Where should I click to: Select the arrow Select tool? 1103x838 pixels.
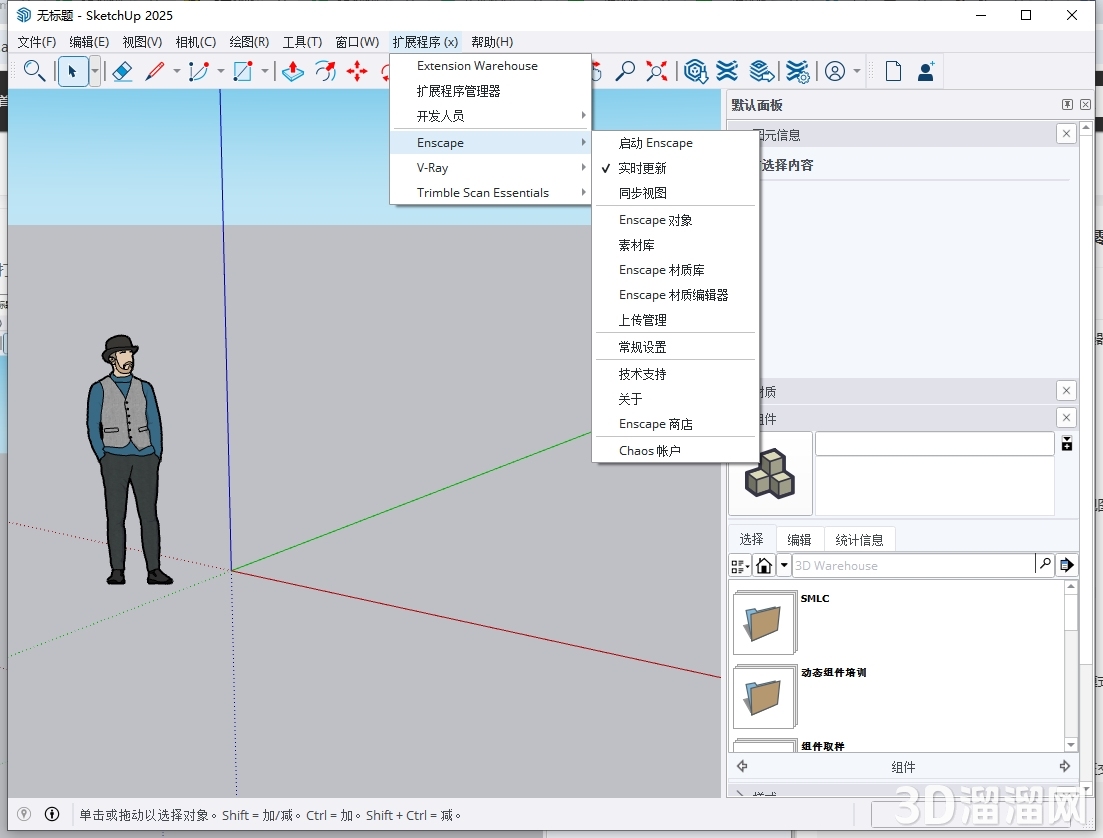72,71
